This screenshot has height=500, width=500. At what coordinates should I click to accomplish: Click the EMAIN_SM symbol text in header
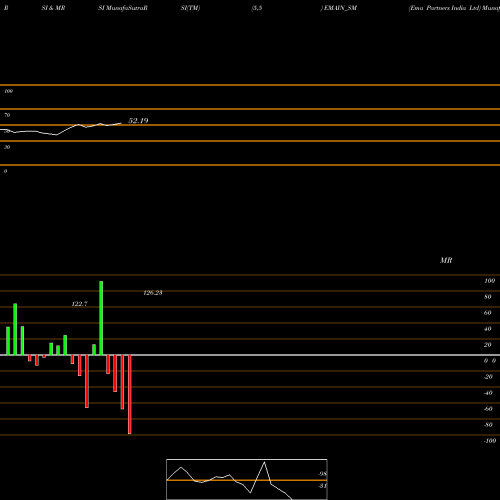point(340,8)
